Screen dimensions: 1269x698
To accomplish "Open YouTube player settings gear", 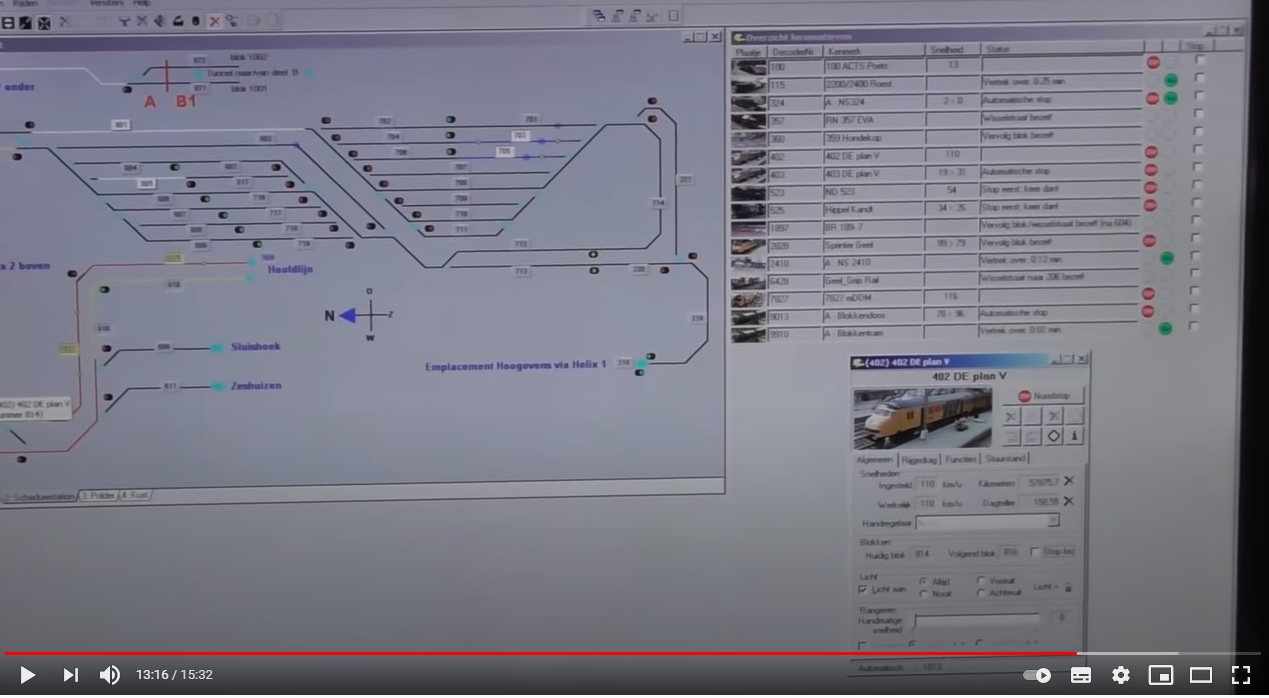I will (1121, 675).
